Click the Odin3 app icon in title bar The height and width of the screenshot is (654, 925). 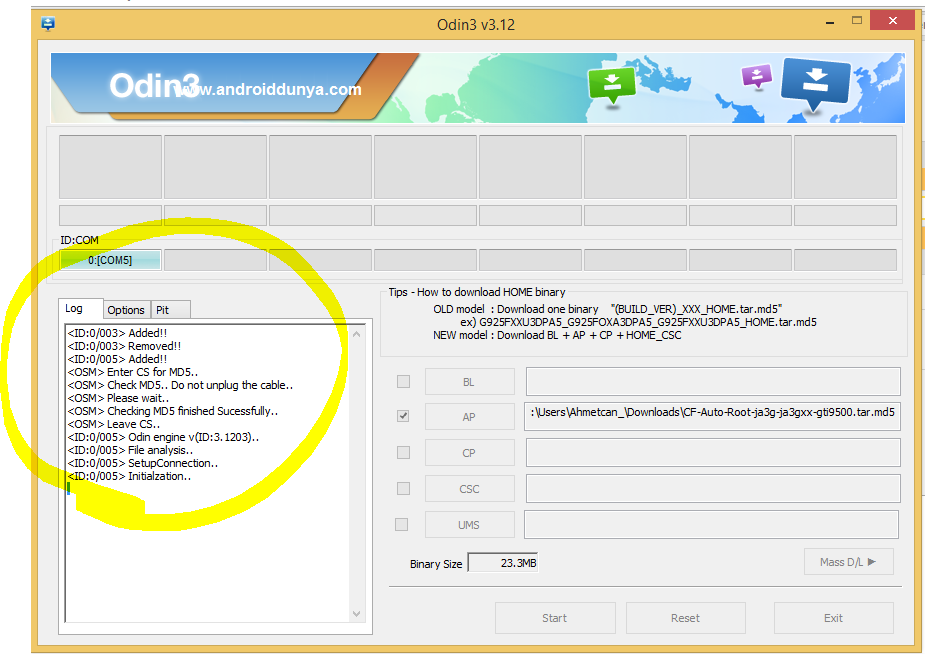(x=48, y=24)
